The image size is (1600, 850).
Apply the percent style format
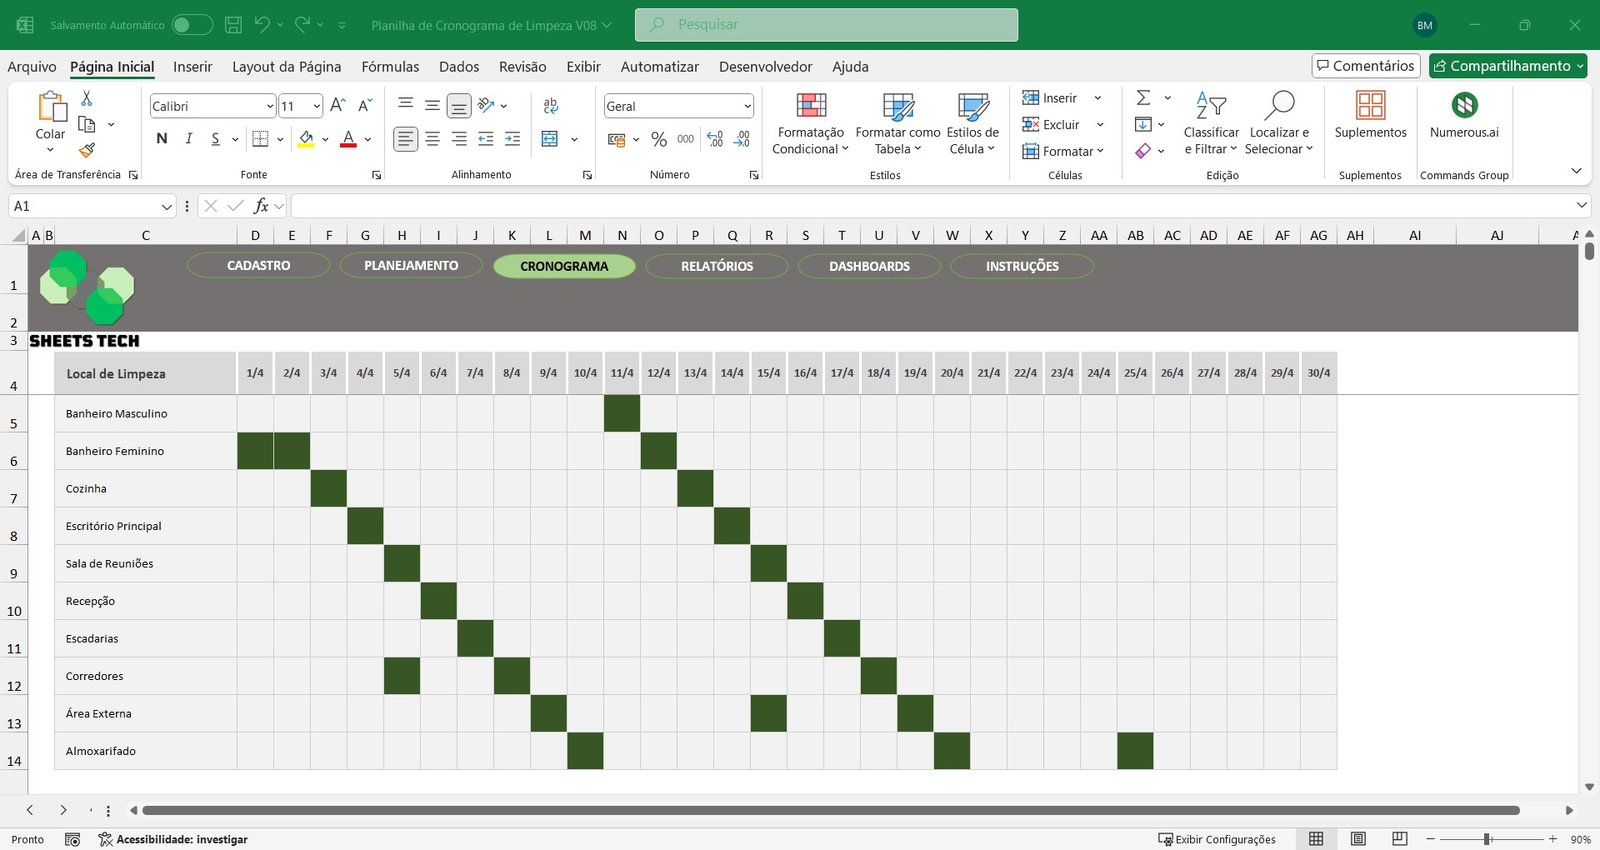point(659,139)
